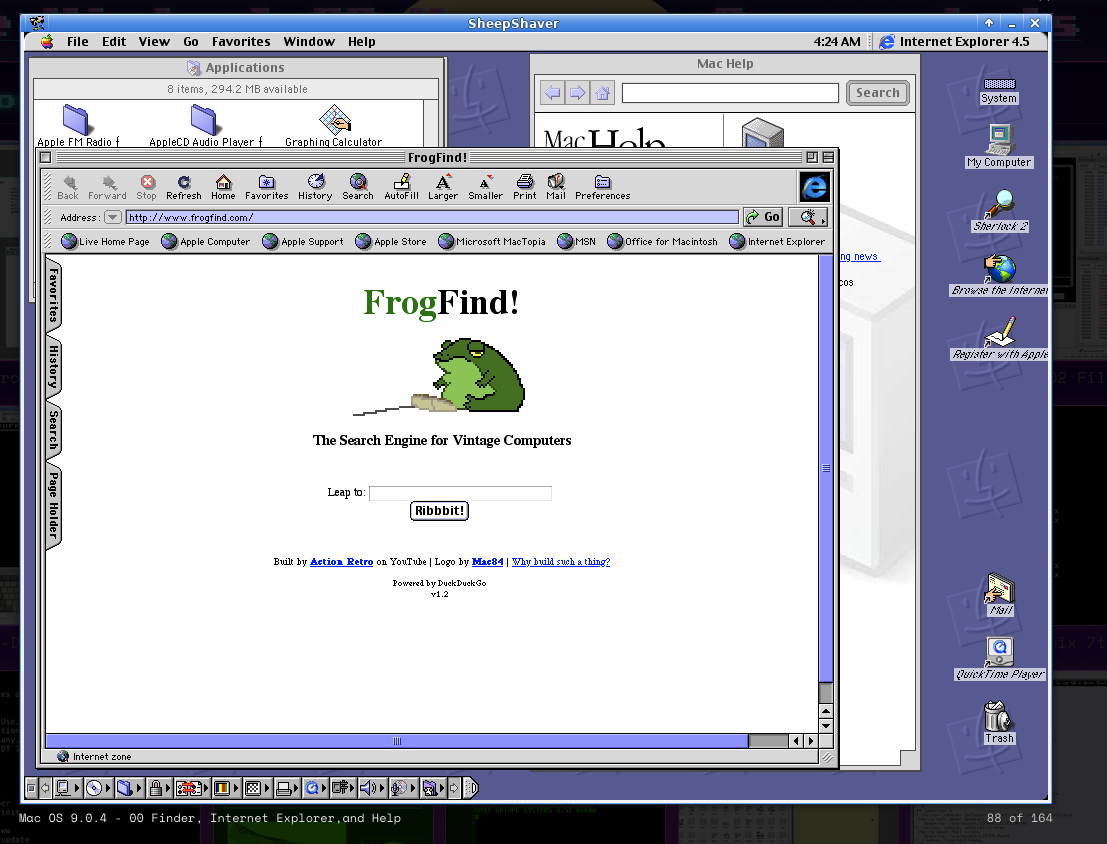Open the Microsoft MacTopia favorites bar link

click(x=492, y=242)
